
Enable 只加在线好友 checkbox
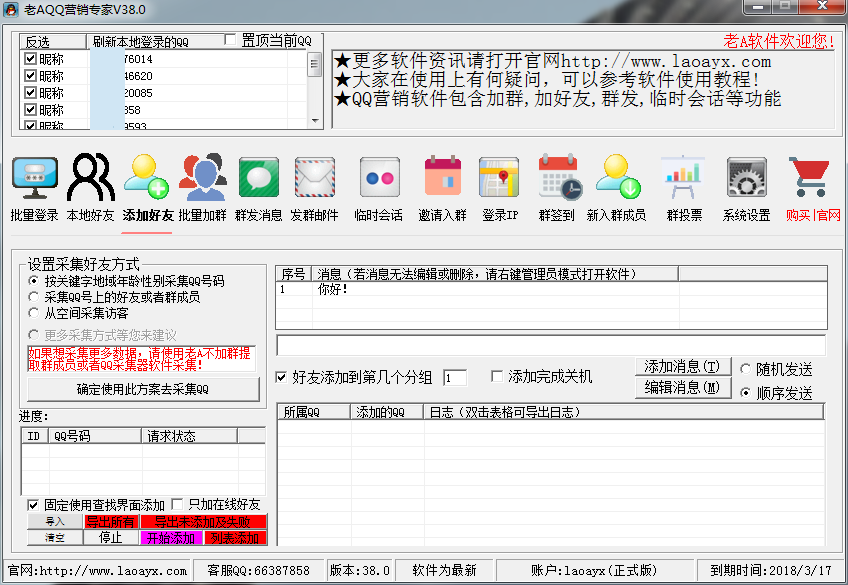coord(177,504)
